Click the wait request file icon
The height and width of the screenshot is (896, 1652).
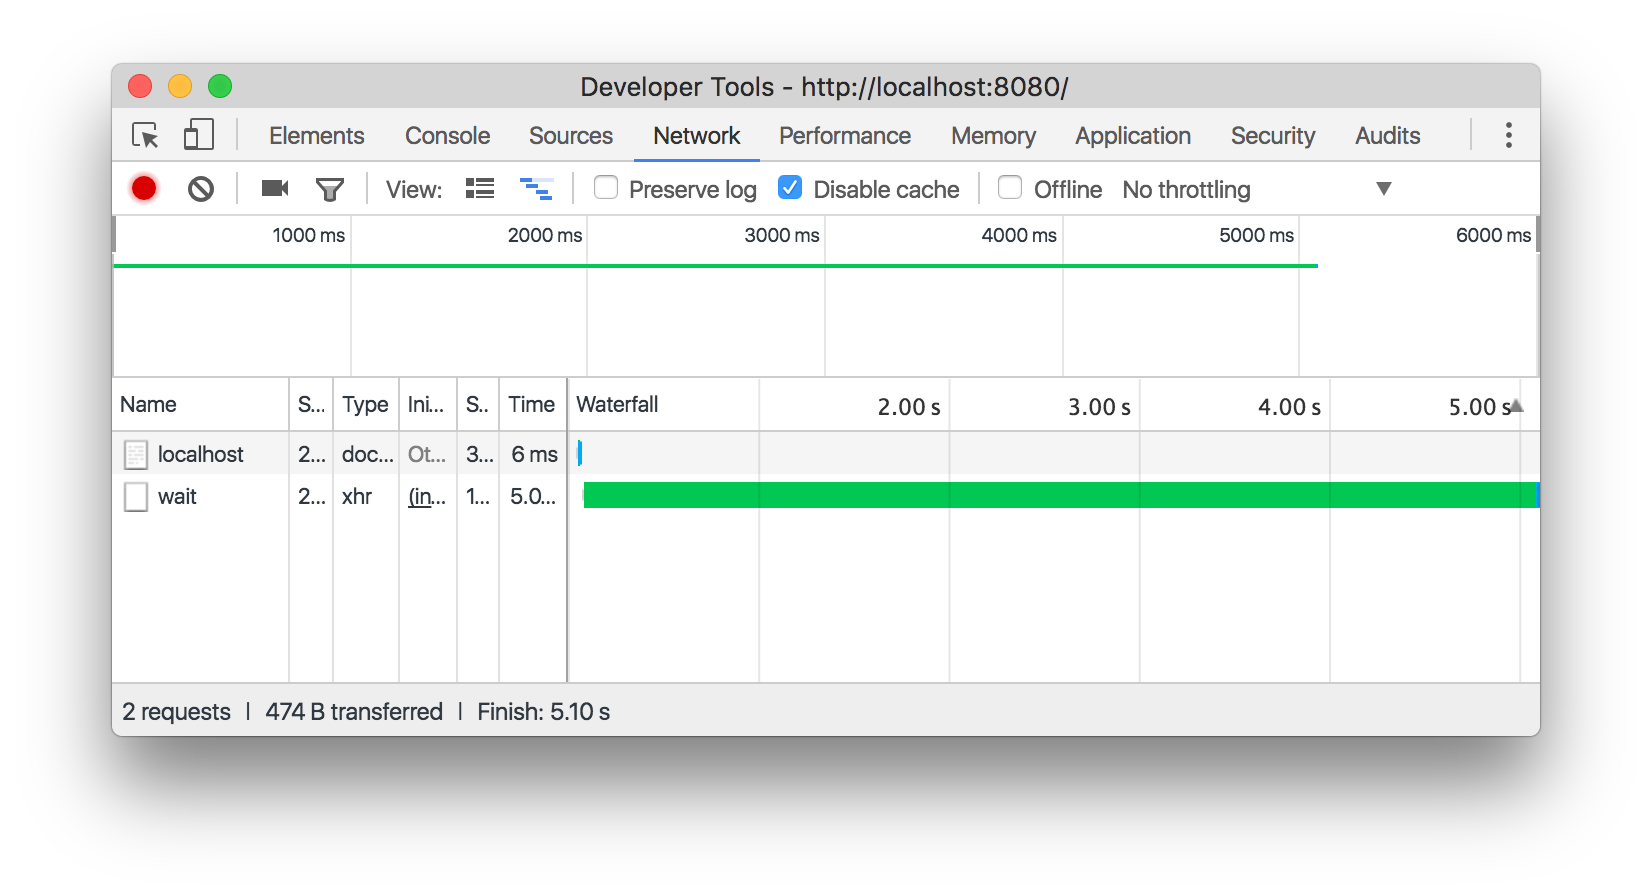point(136,497)
